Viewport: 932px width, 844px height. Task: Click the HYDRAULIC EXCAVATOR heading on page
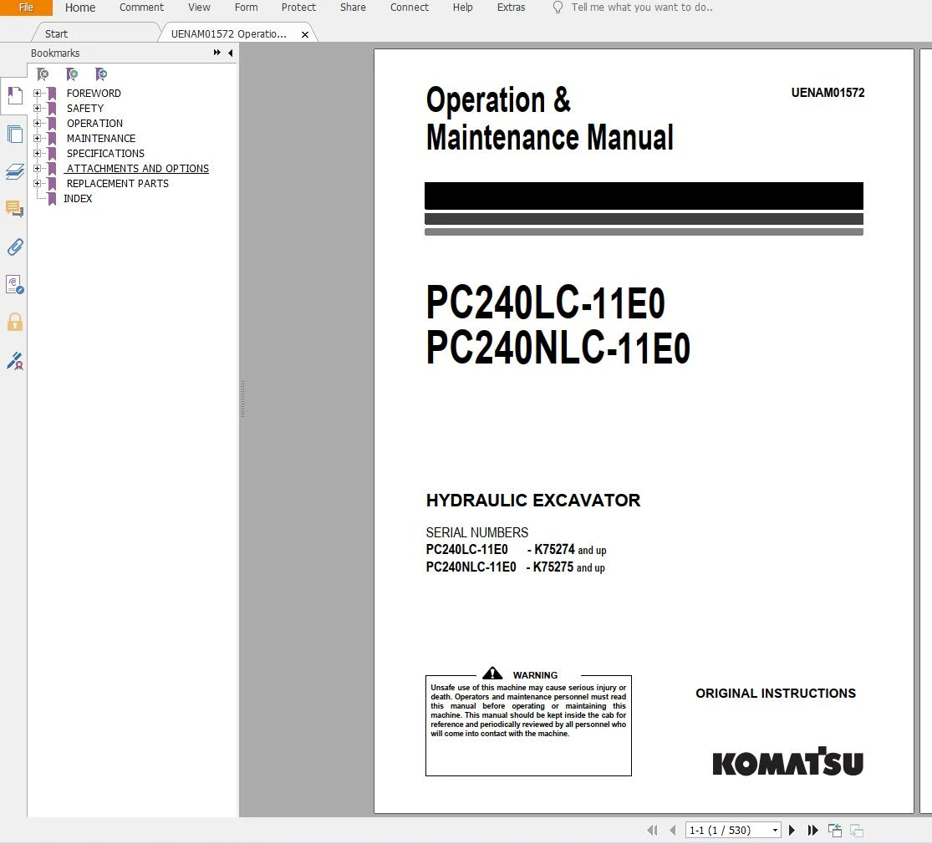click(533, 500)
